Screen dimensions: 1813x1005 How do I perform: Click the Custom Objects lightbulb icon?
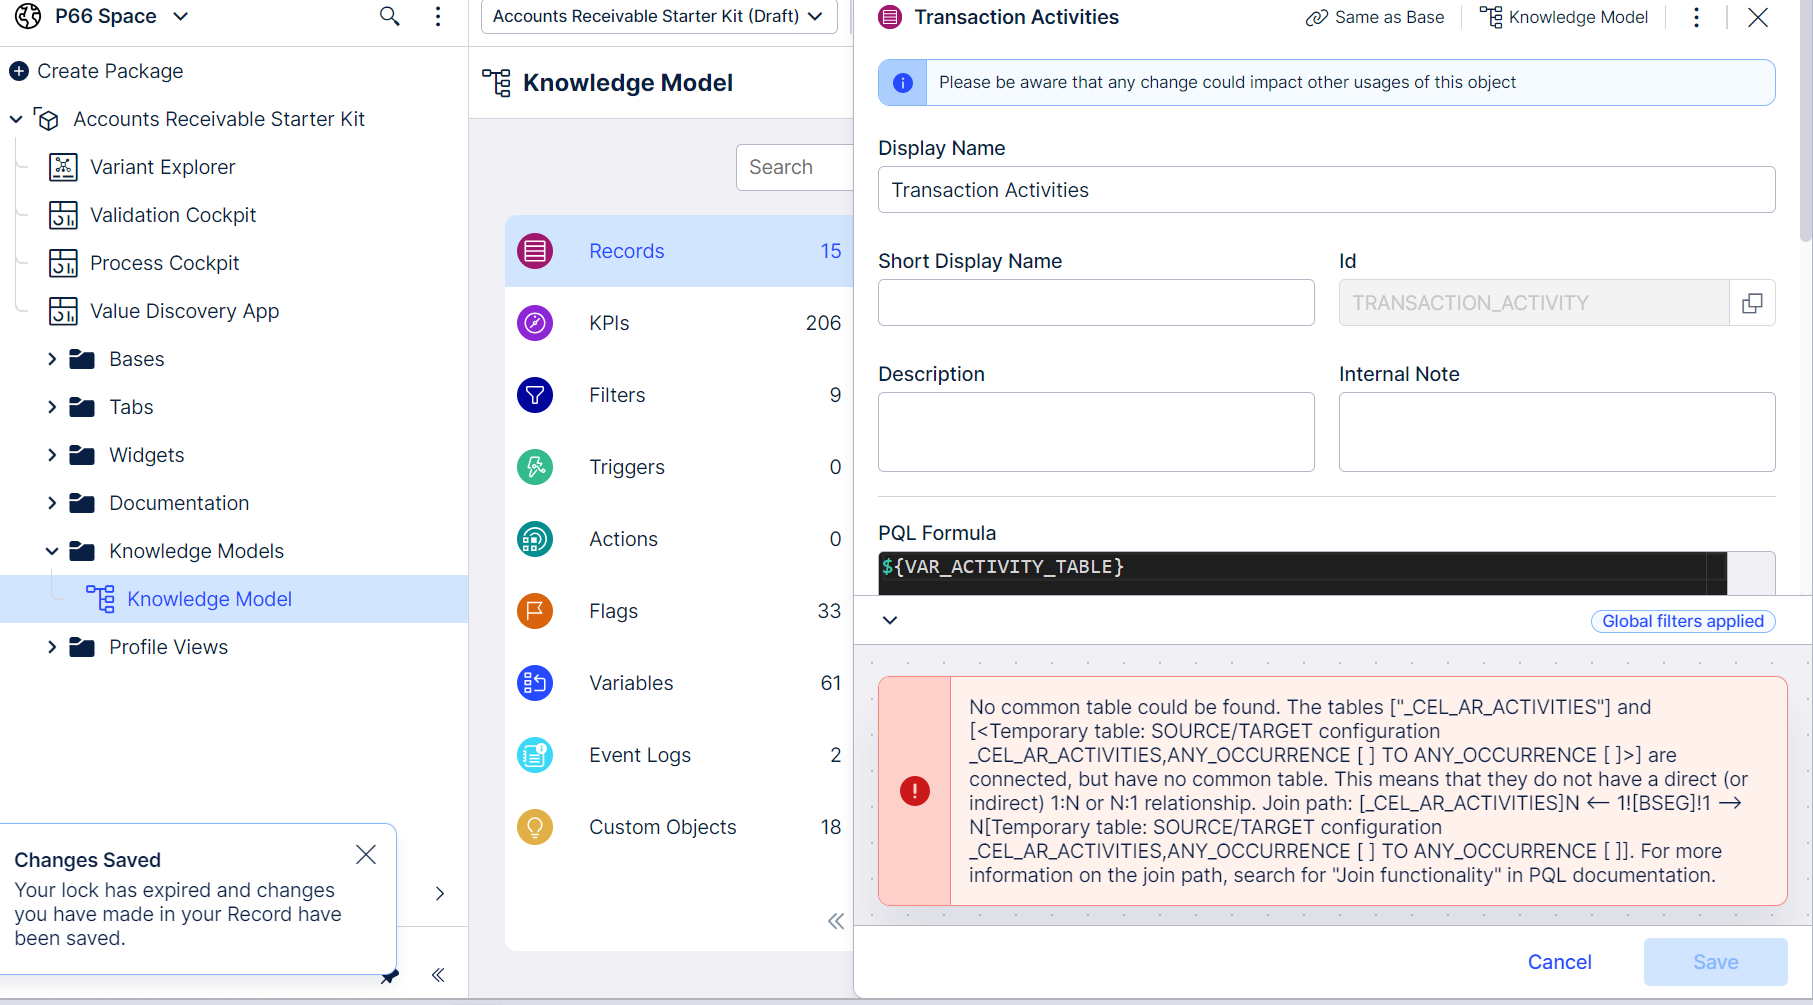(535, 827)
